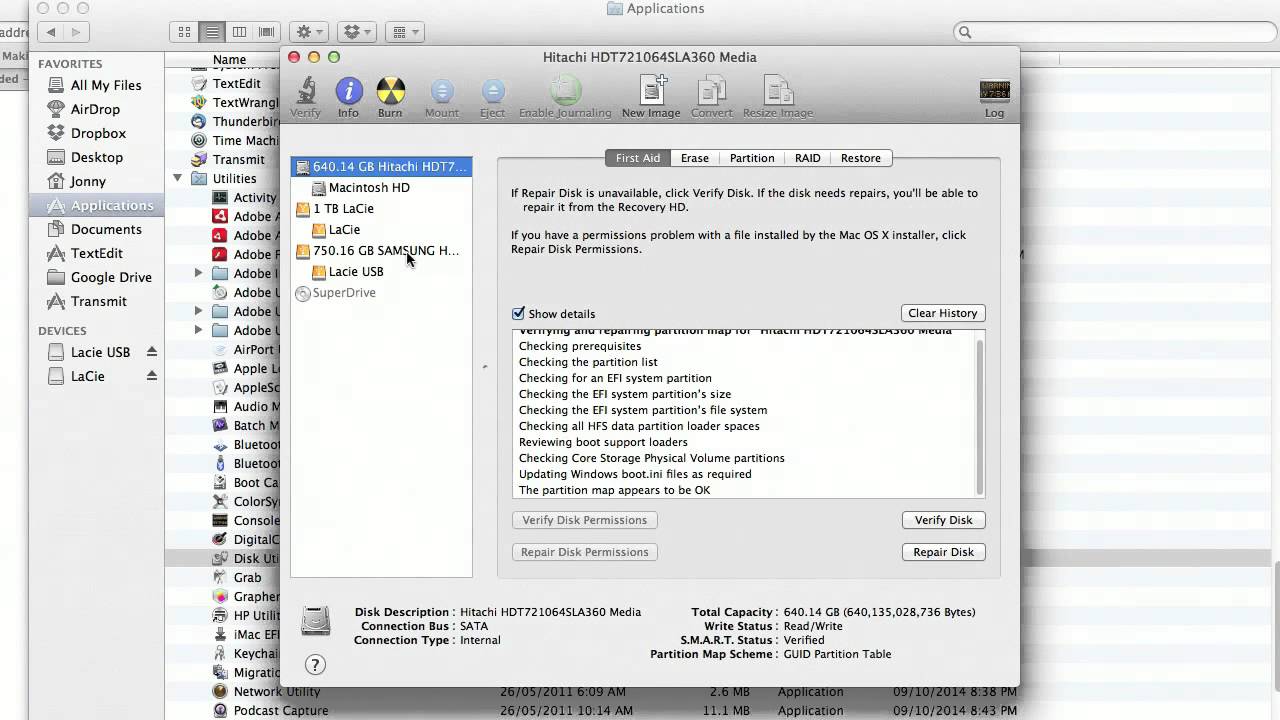Eject LaCie in Finder sidebar devices
The height and width of the screenshot is (720, 1280).
[x=152, y=376]
